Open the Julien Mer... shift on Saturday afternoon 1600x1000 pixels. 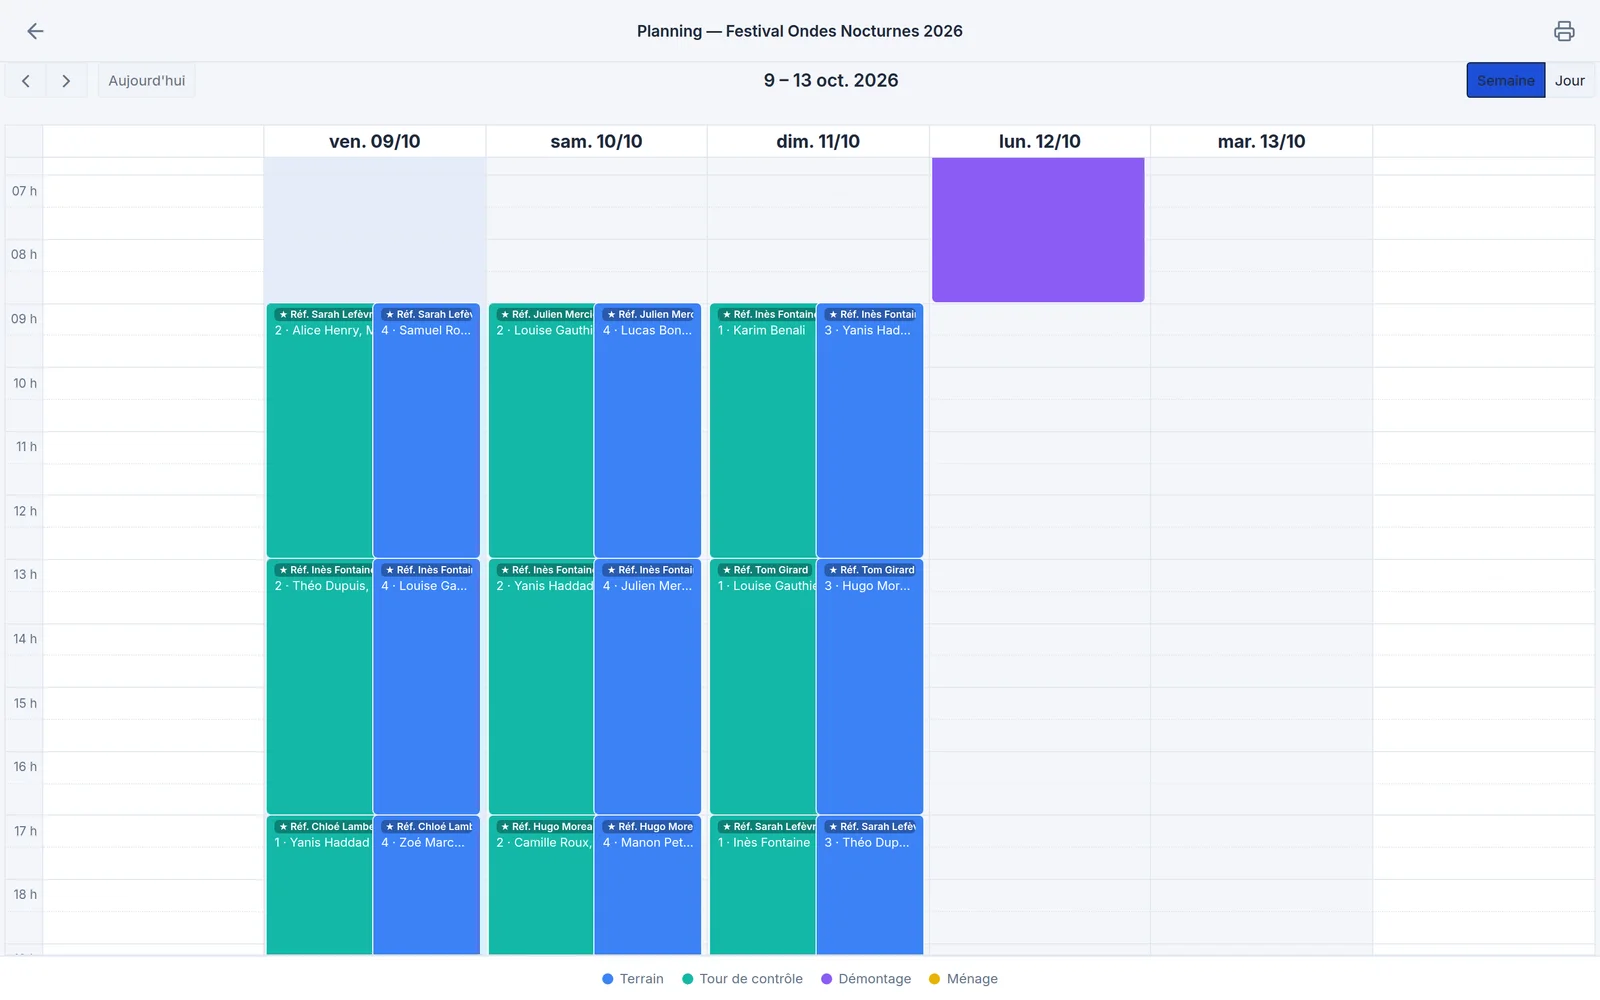(x=648, y=687)
